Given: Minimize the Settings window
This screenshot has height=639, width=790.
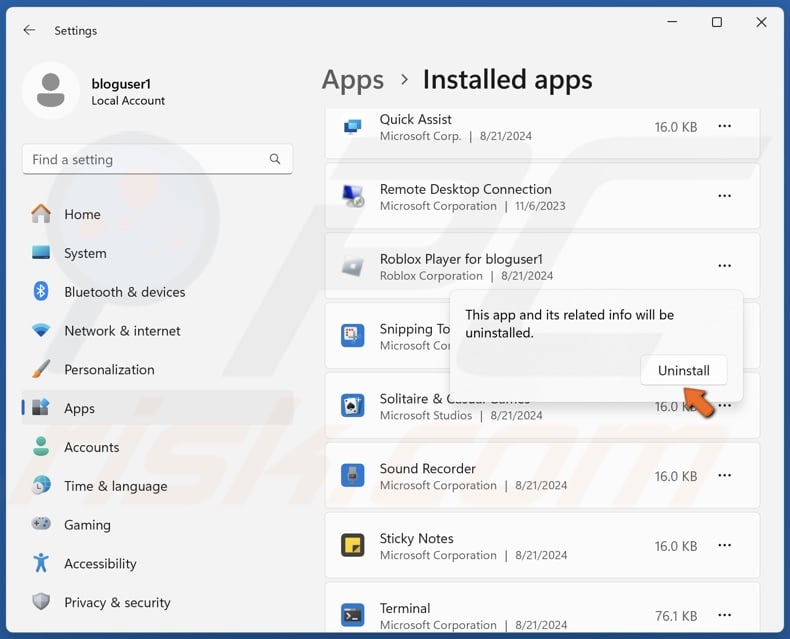Looking at the screenshot, I should click(x=672, y=22).
